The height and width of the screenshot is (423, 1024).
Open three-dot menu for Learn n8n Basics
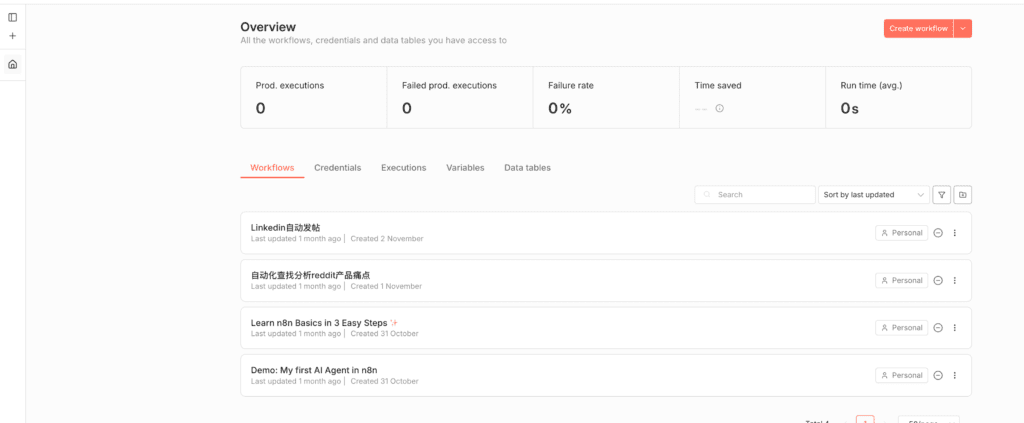click(x=954, y=328)
